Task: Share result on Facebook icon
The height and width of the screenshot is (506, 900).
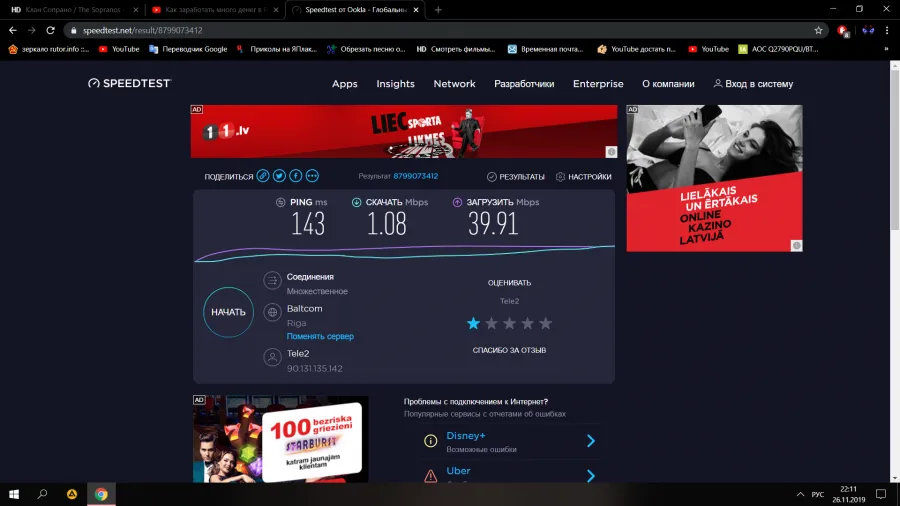Action: pyautogui.click(x=296, y=176)
